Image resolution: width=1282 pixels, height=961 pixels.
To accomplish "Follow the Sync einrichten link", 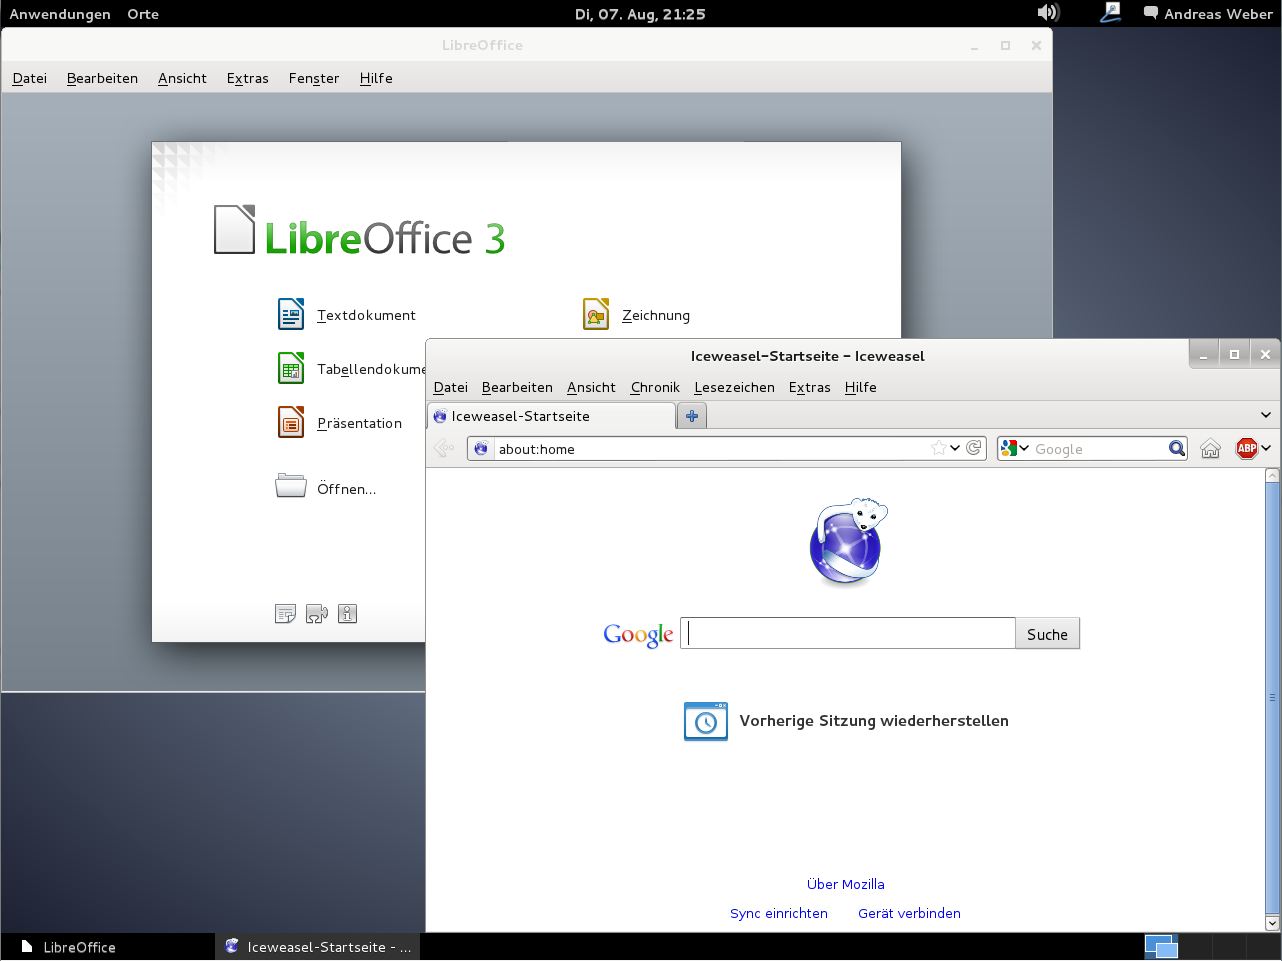I will (778, 913).
